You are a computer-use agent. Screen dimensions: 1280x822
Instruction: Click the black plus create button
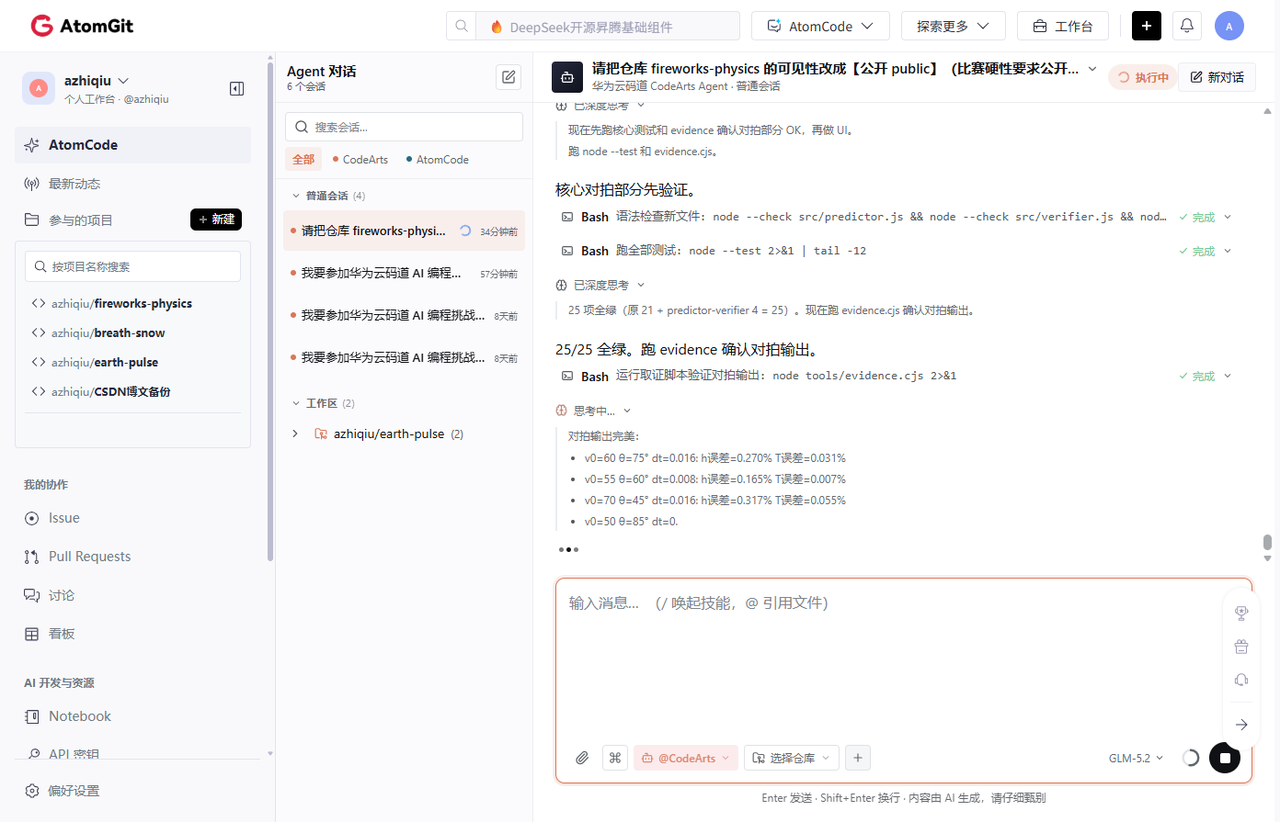point(1146,26)
